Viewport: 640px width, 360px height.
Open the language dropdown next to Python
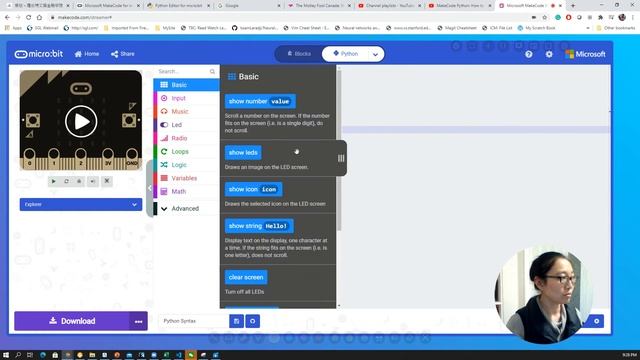tap(375, 54)
